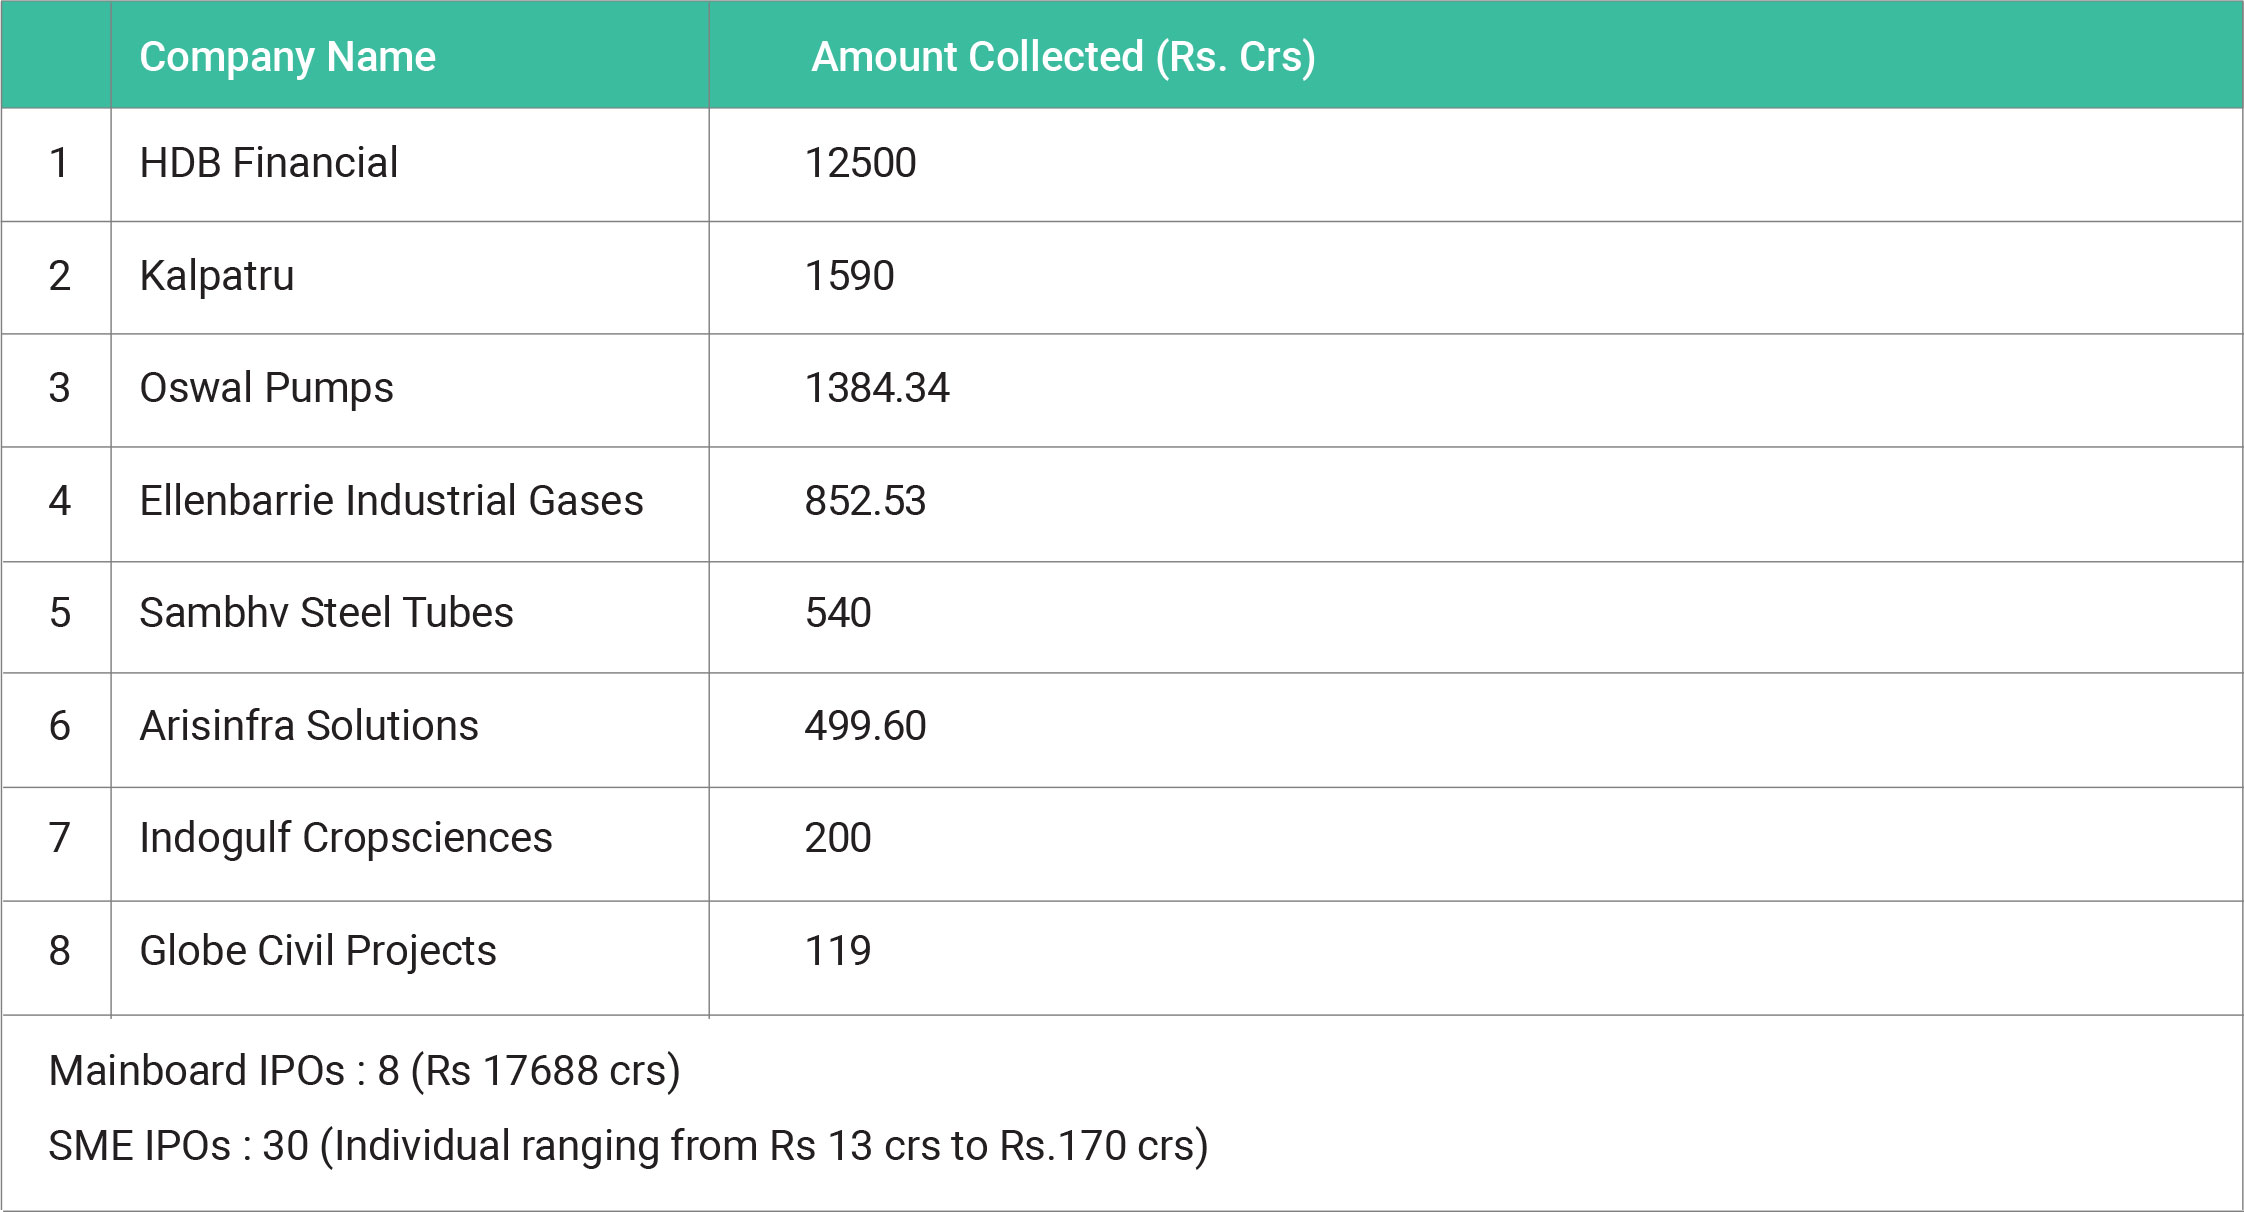Click the 499.60 amount value
The image size is (2244, 1212).
pyautogui.click(x=865, y=726)
